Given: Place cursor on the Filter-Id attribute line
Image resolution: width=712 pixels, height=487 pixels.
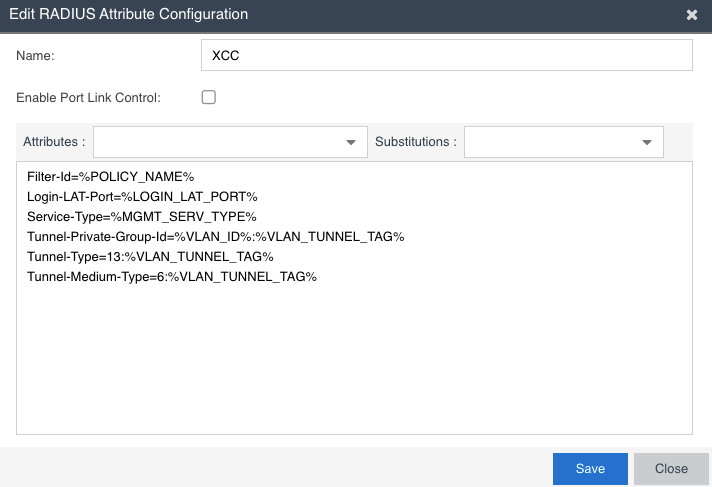Looking at the screenshot, I should tap(110, 176).
